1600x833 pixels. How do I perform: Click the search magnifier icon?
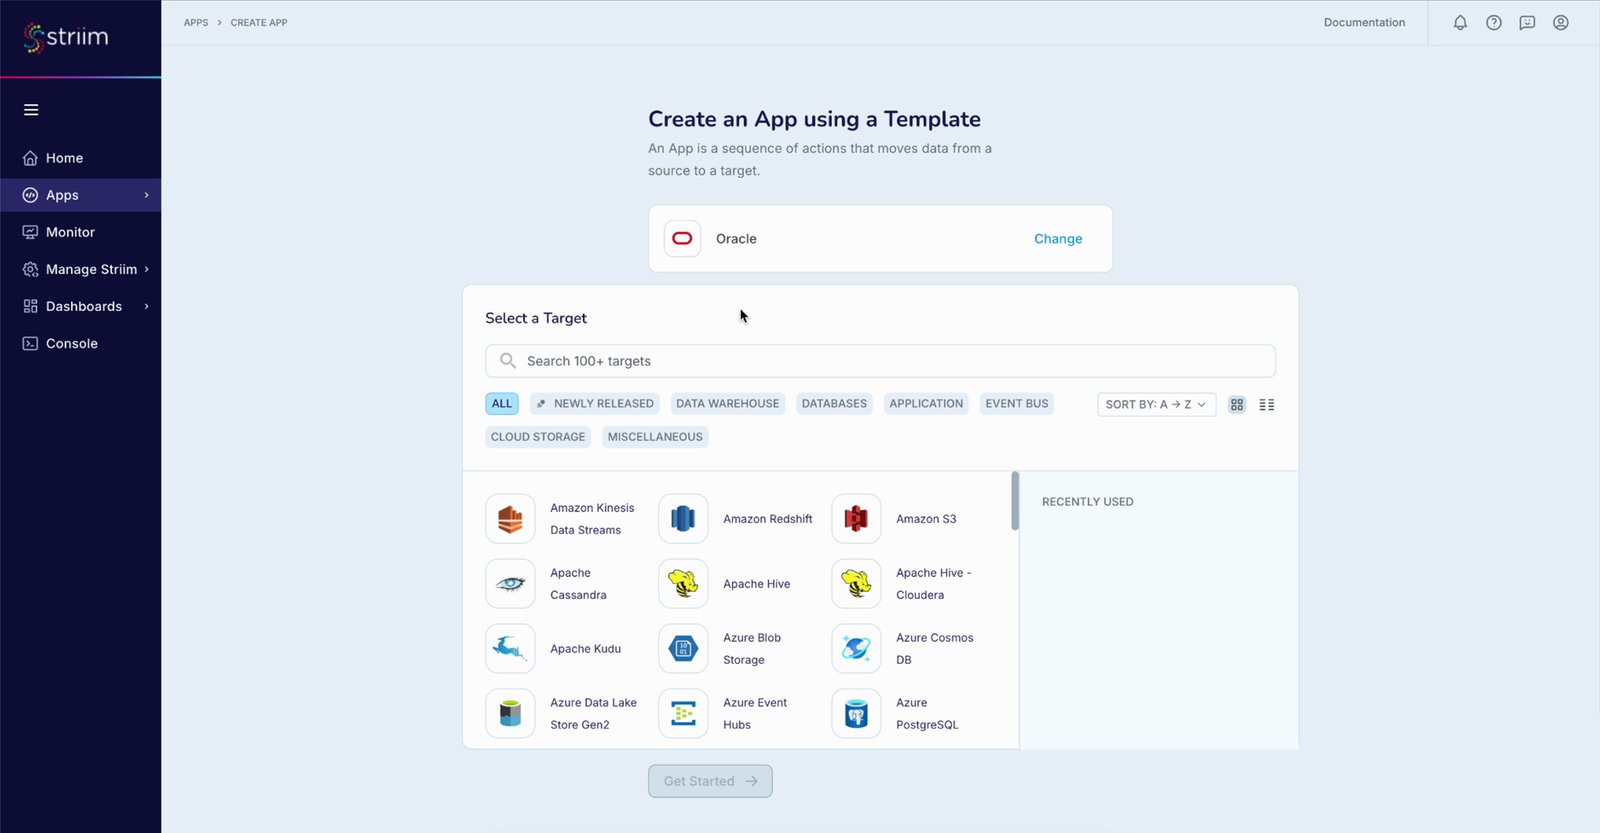click(x=508, y=361)
